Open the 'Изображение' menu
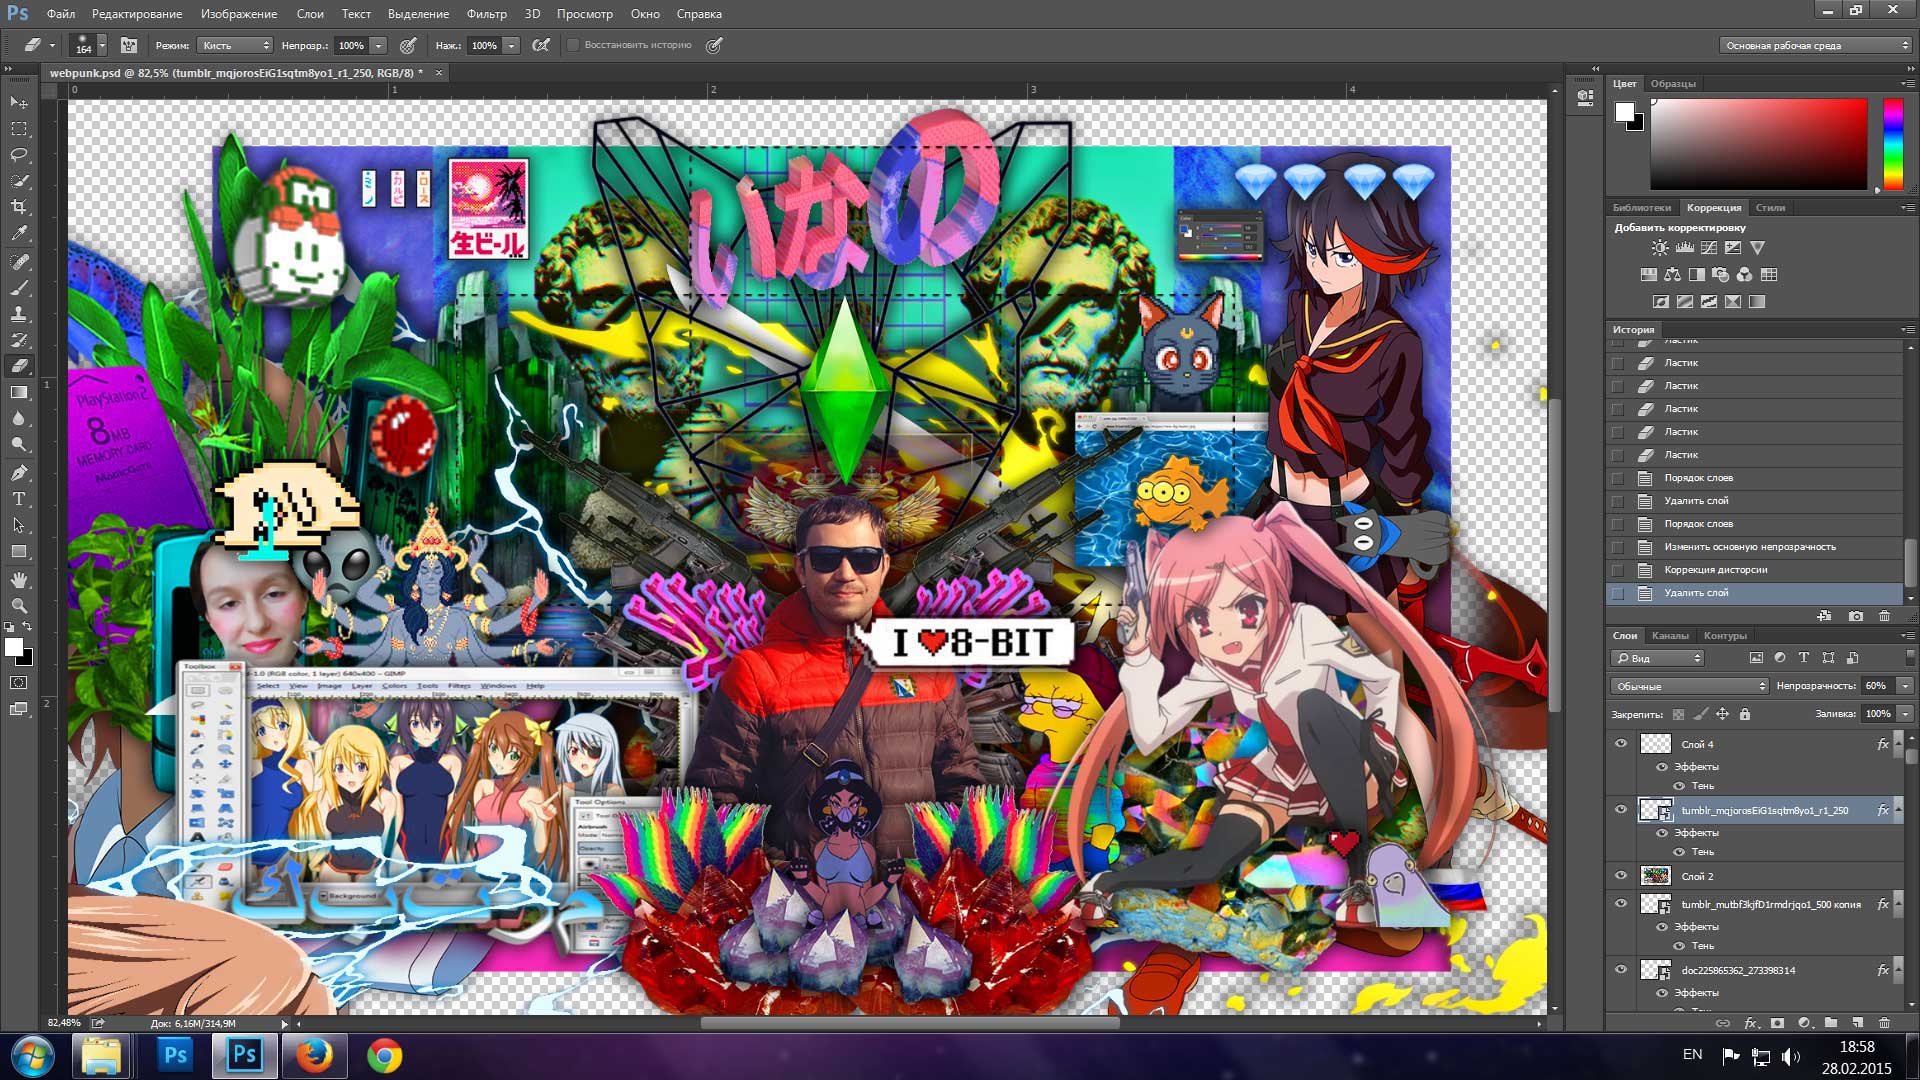Screen dimensions: 1920x1080 (239, 14)
